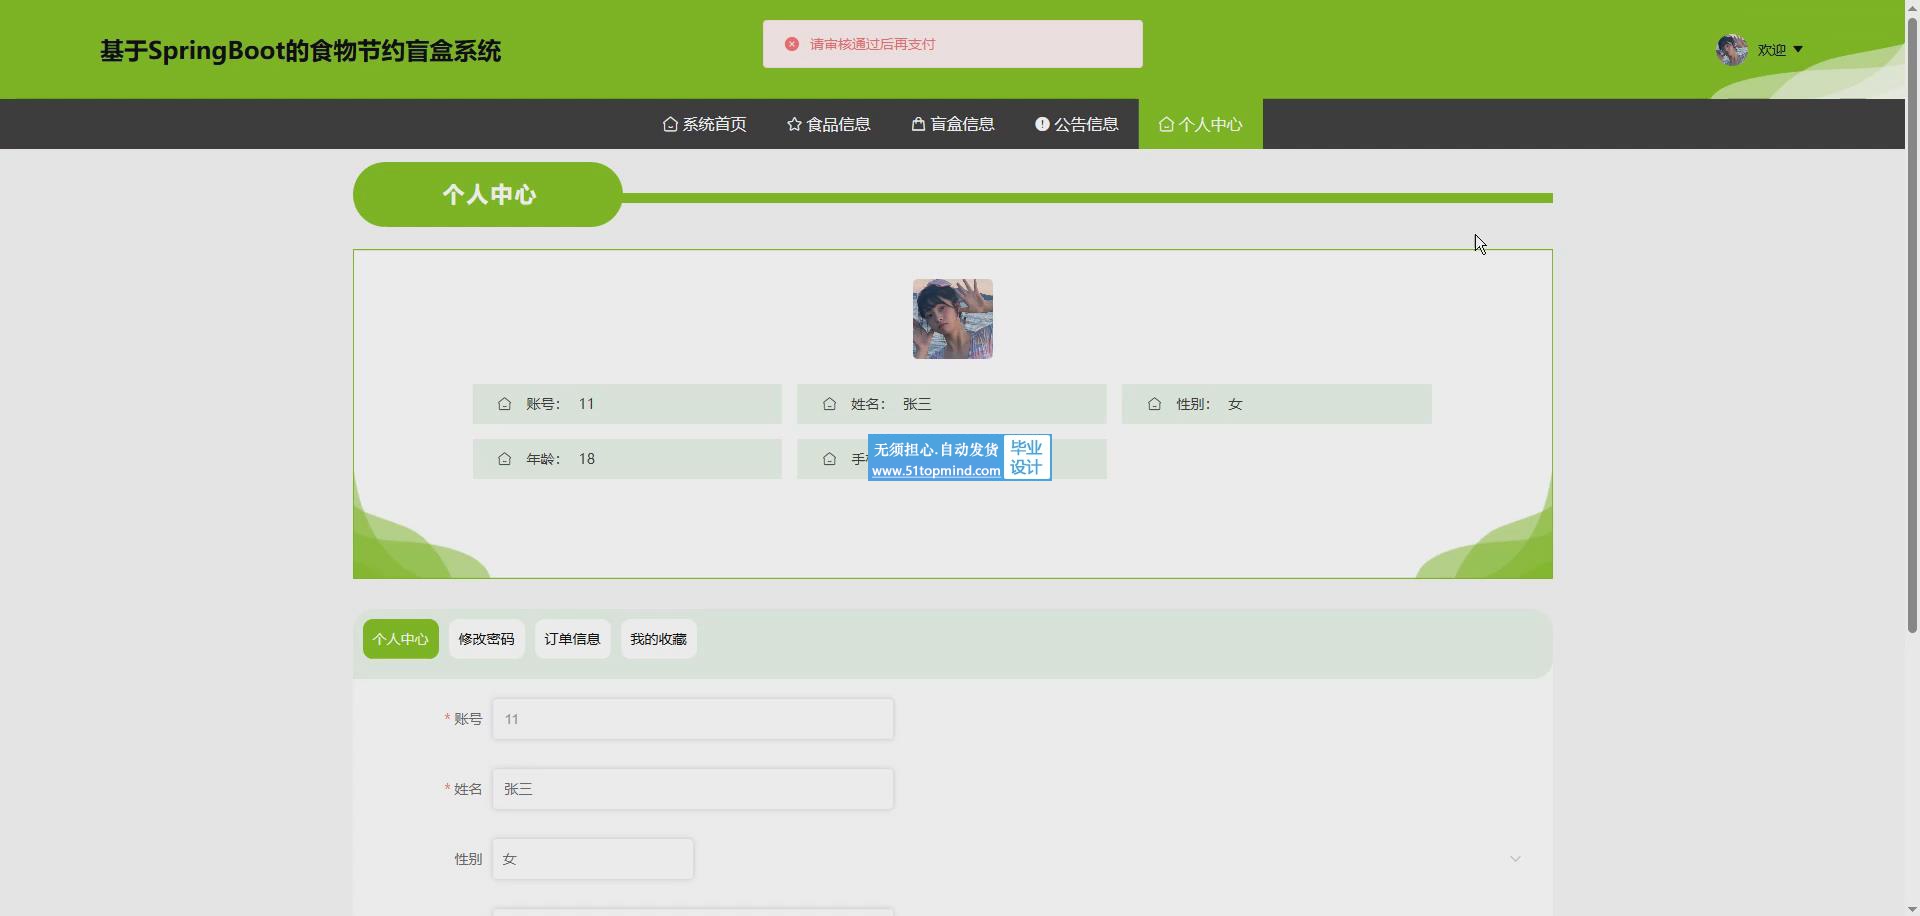Click the large profile photo thumbnail

[952, 319]
